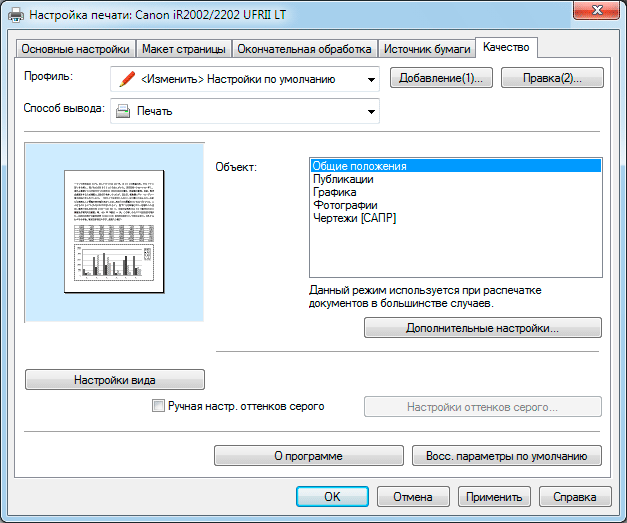Confirm with the OK button
The width and height of the screenshot is (627, 523).
[332, 497]
